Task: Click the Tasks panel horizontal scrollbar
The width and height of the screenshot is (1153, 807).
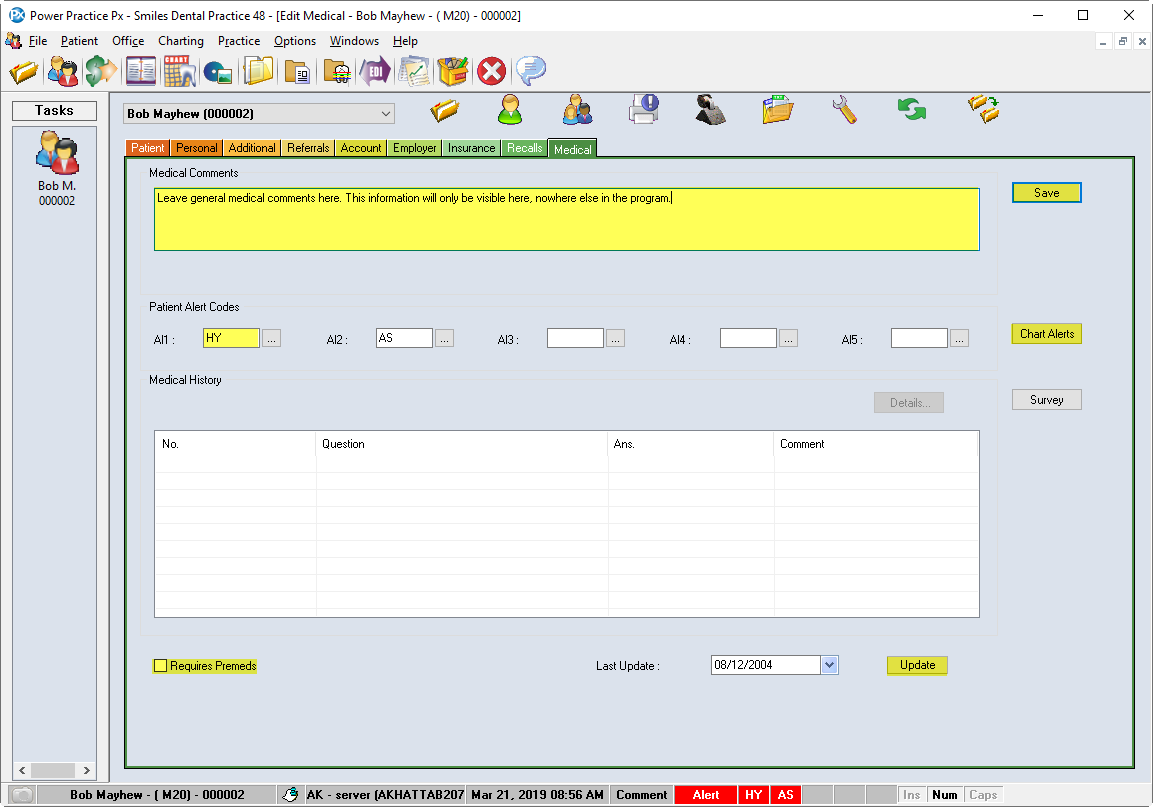Action: pyautogui.click(x=54, y=770)
